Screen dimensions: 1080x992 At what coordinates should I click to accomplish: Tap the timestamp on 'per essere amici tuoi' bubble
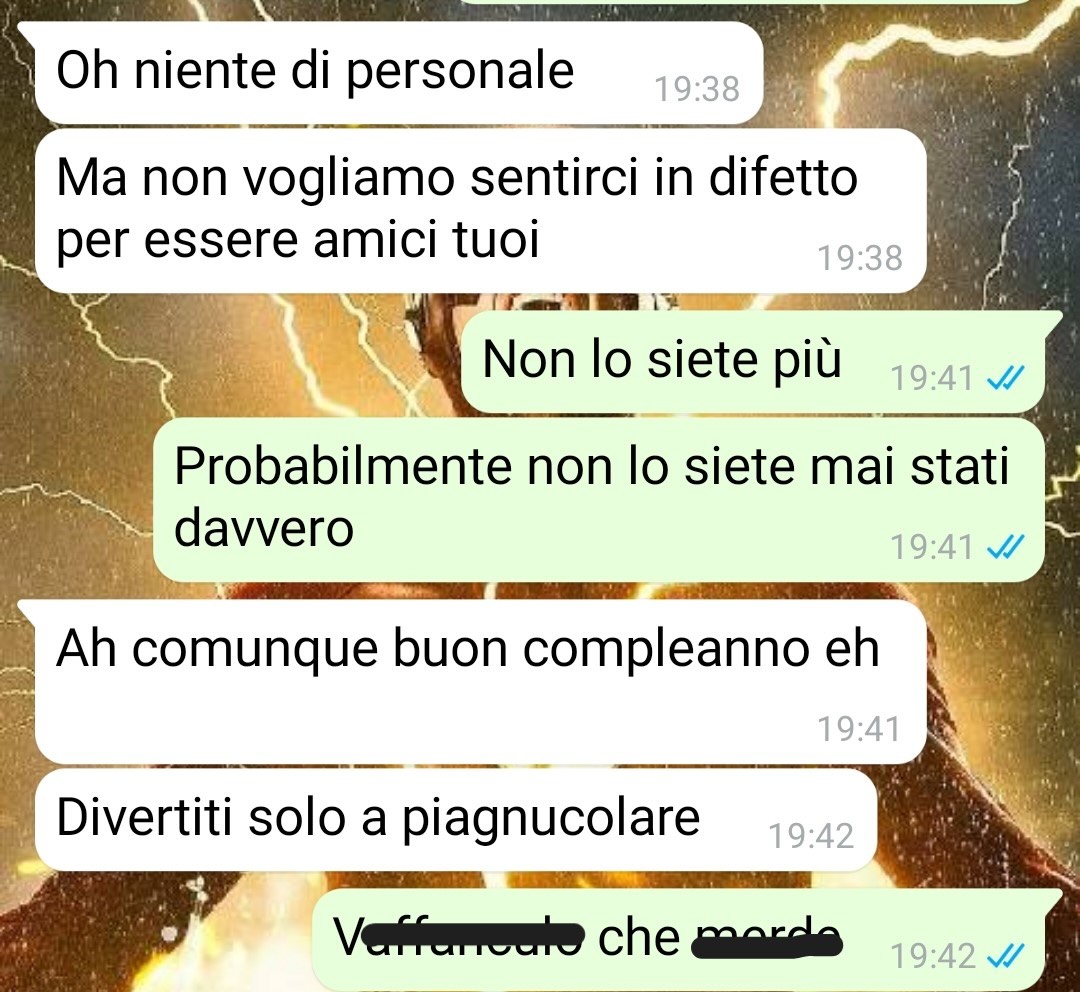[x=860, y=258]
